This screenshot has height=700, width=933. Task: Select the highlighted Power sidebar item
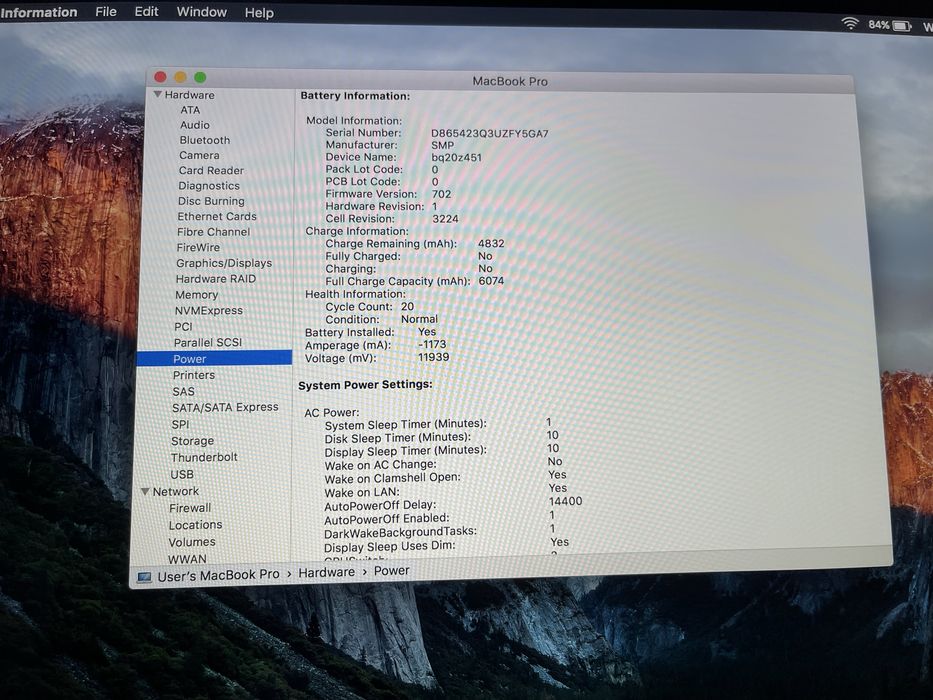click(x=214, y=359)
